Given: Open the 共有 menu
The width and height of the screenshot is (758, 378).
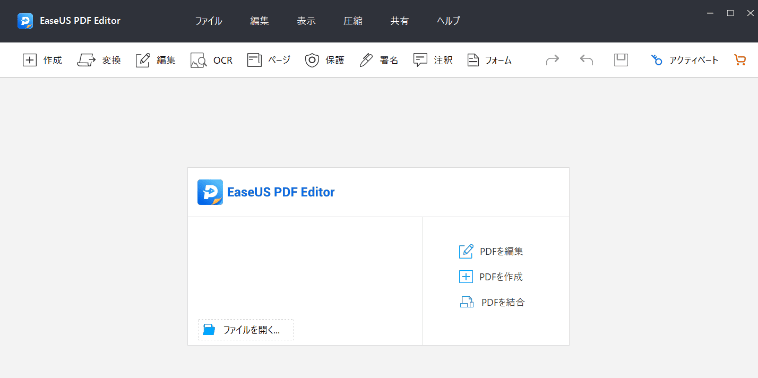Looking at the screenshot, I should pyautogui.click(x=400, y=21).
